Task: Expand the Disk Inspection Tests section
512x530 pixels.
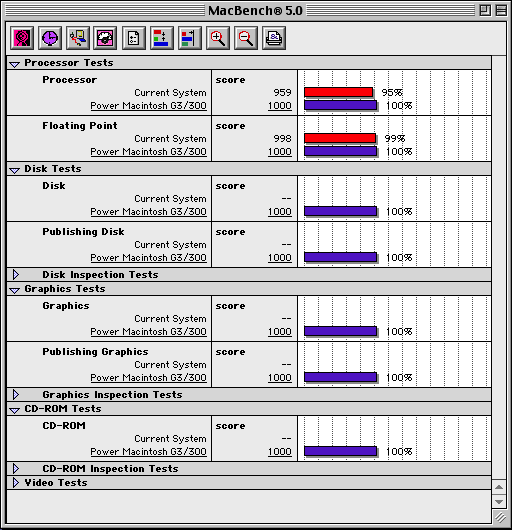Action: [16, 274]
